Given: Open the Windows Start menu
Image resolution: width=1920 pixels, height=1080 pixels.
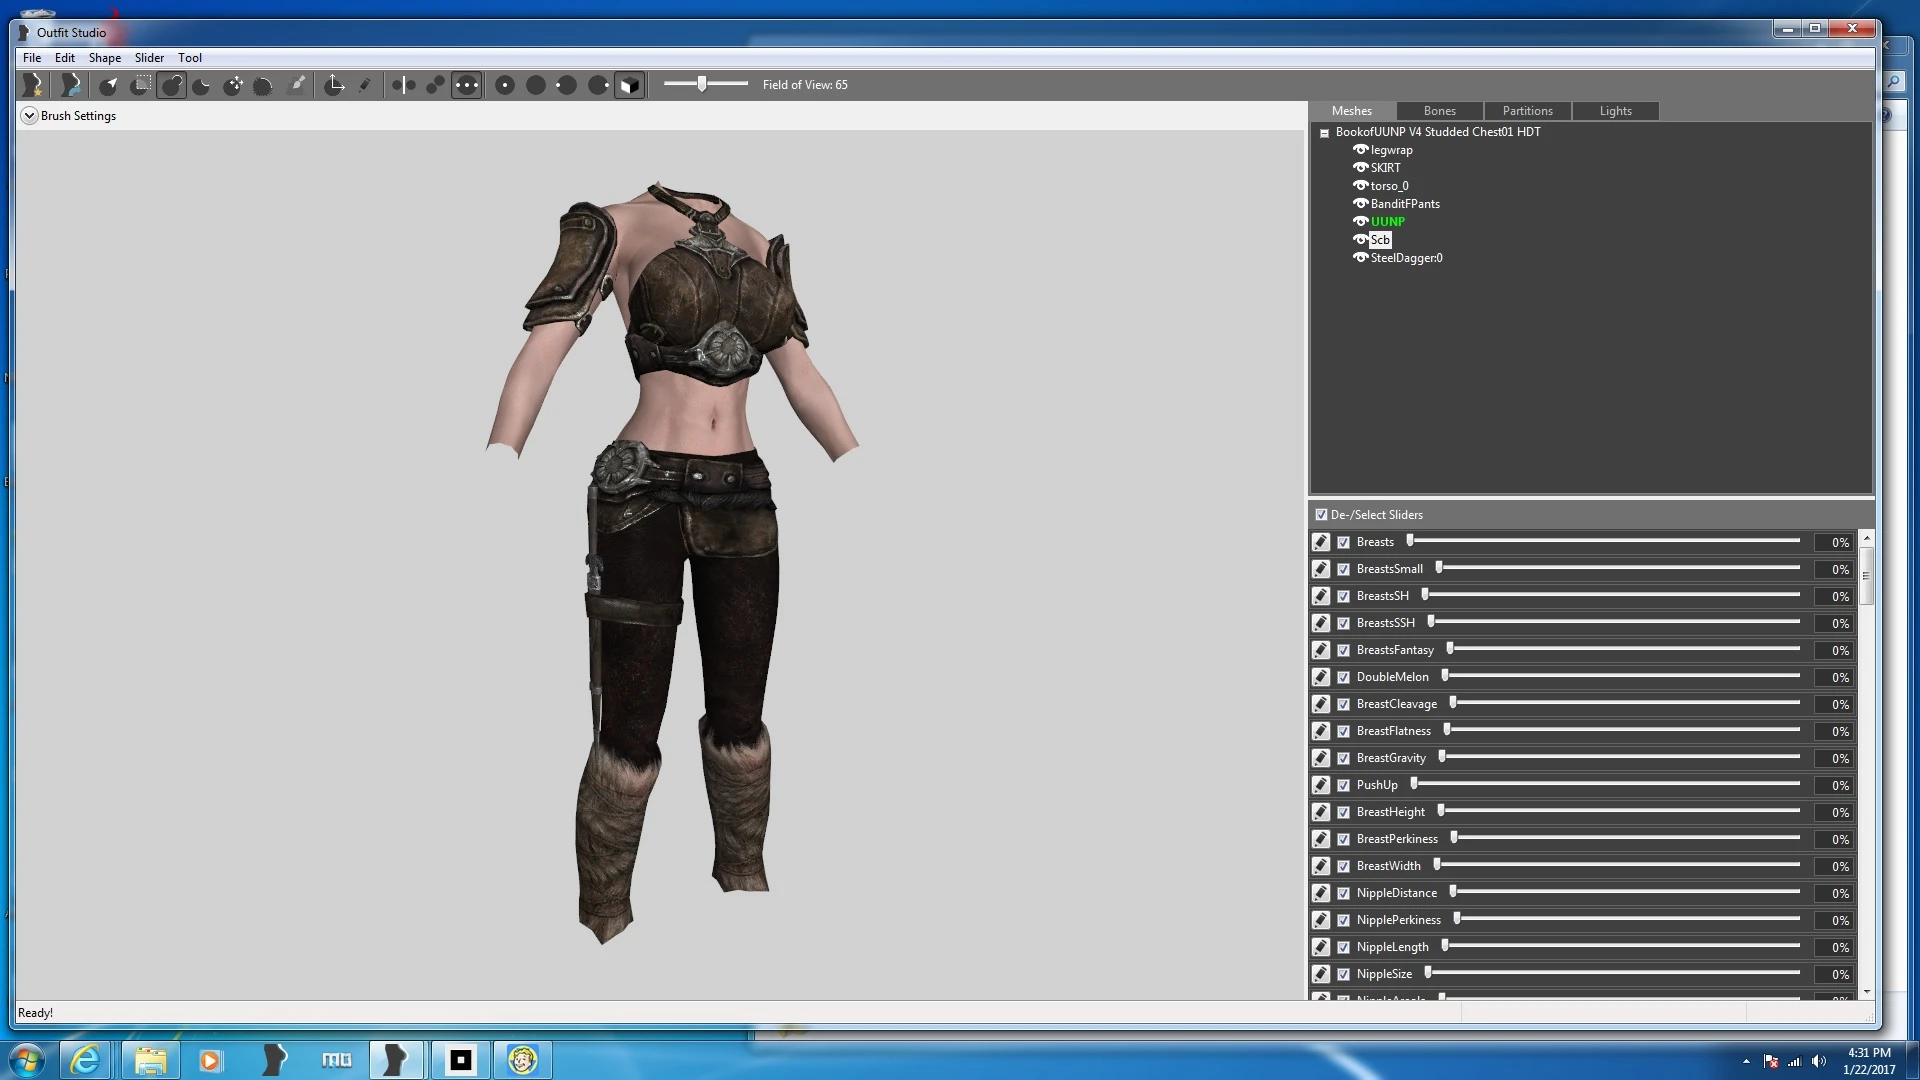Looking at the screenshot, I should point(26,1060).
